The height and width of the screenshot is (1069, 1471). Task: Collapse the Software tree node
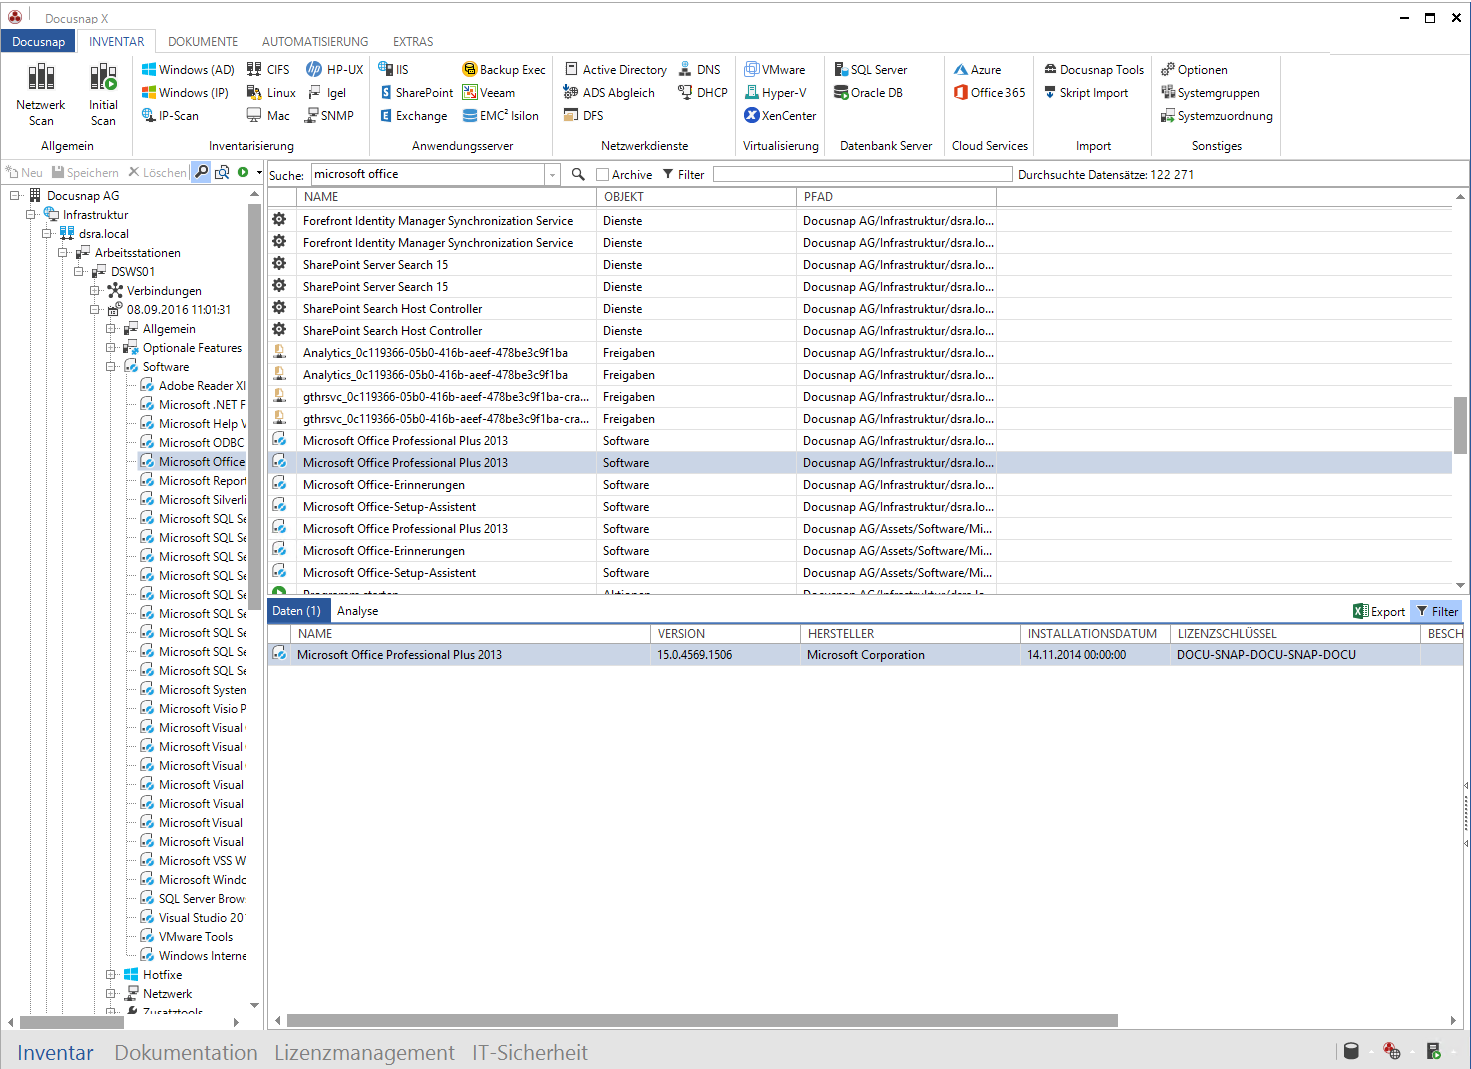(111, 366)
